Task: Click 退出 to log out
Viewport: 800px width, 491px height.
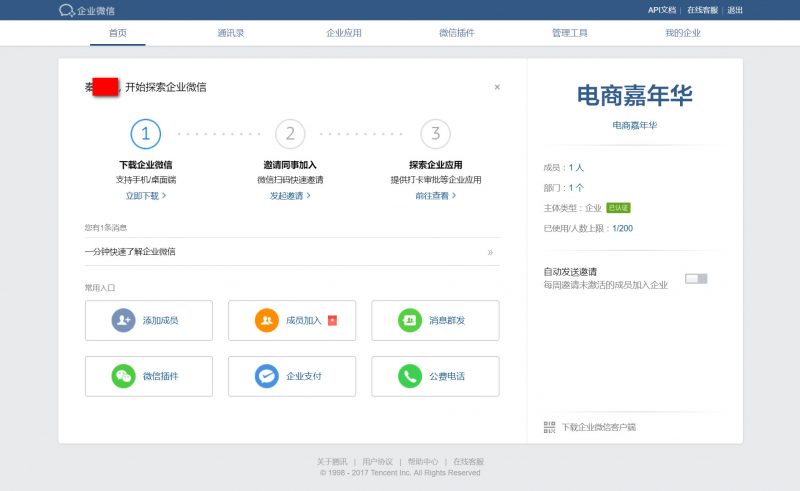Action: tap(735, 10)
